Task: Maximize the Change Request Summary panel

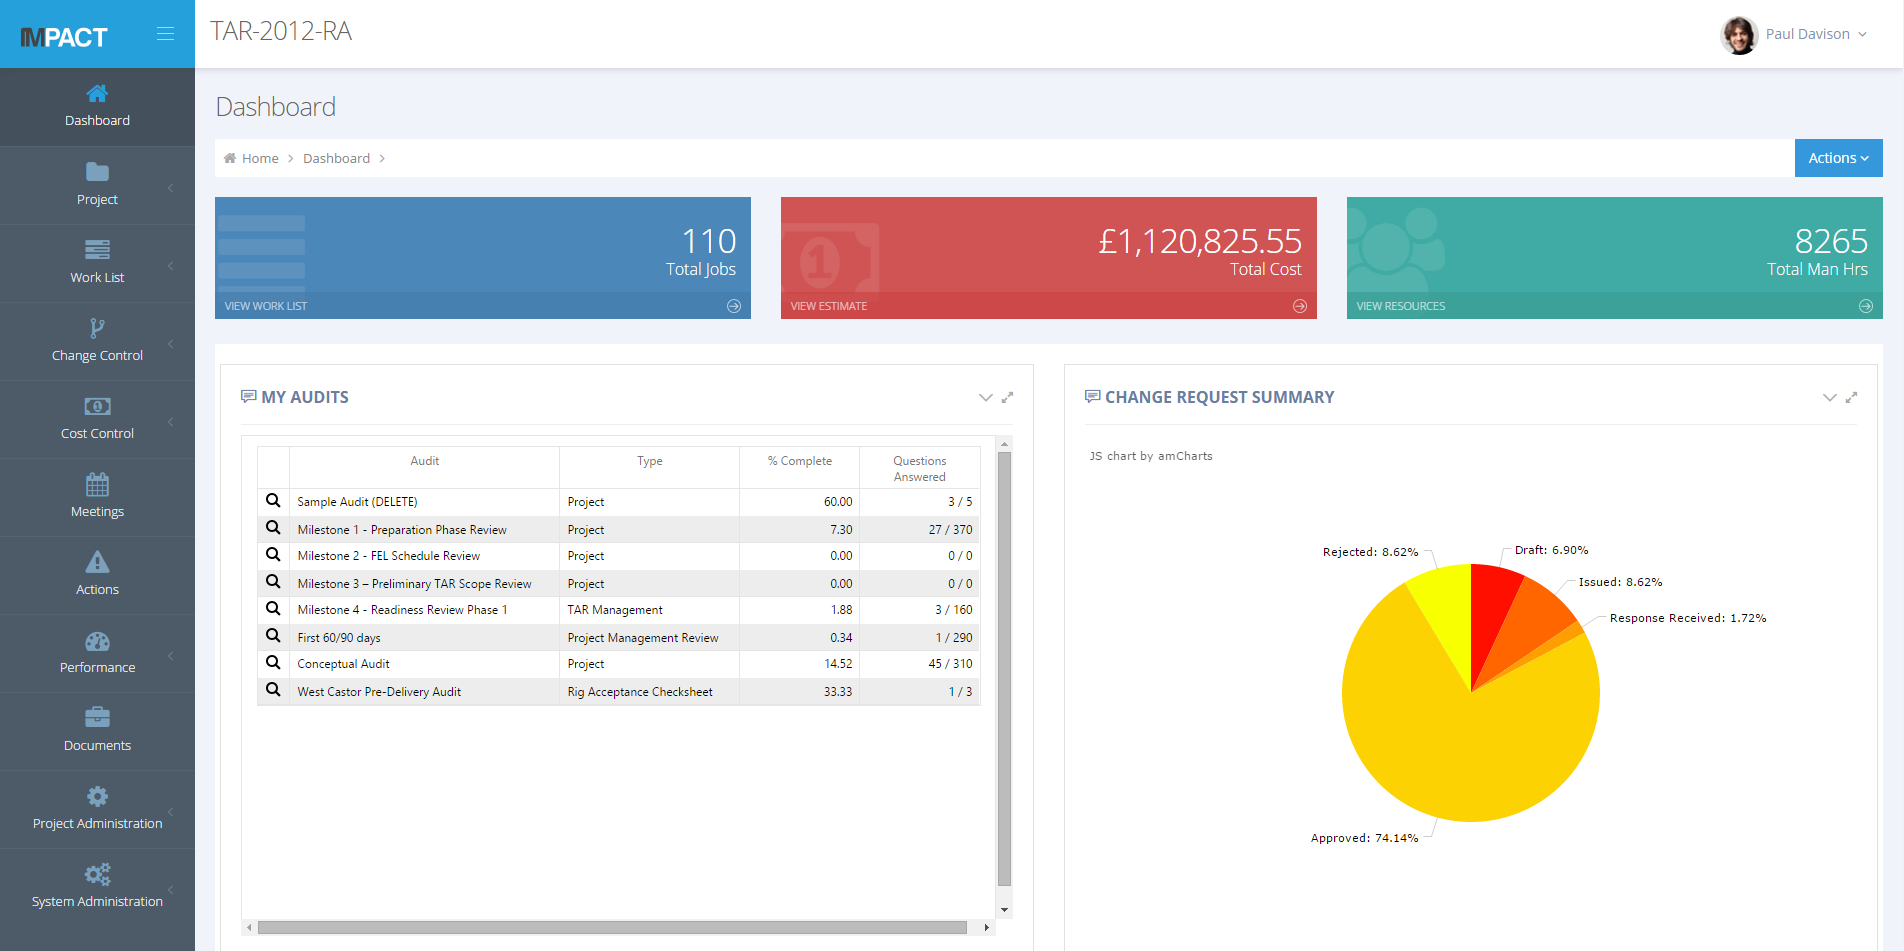Action: (x=1852, y=397)
